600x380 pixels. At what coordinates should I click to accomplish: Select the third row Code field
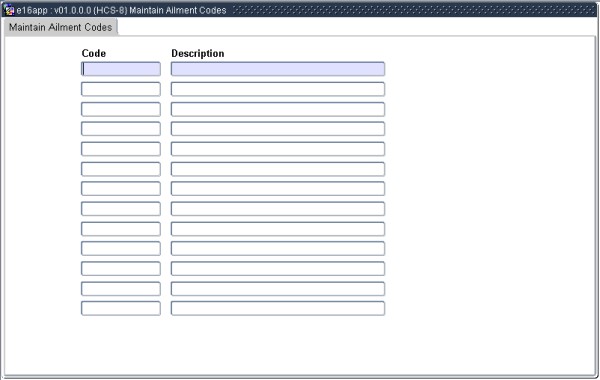(x=121, y=109)
